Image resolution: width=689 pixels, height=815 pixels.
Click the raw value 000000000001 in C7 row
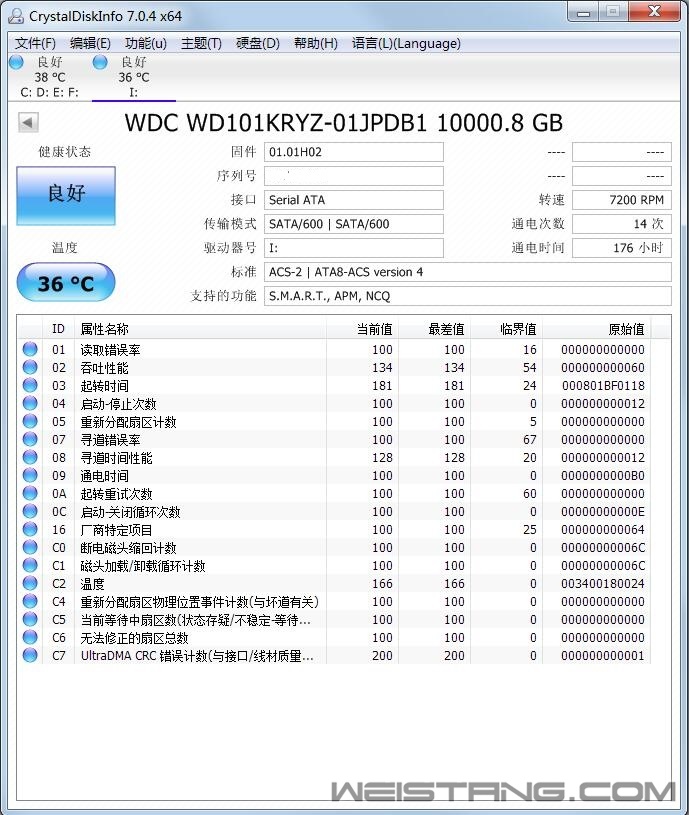coord(603,655)
